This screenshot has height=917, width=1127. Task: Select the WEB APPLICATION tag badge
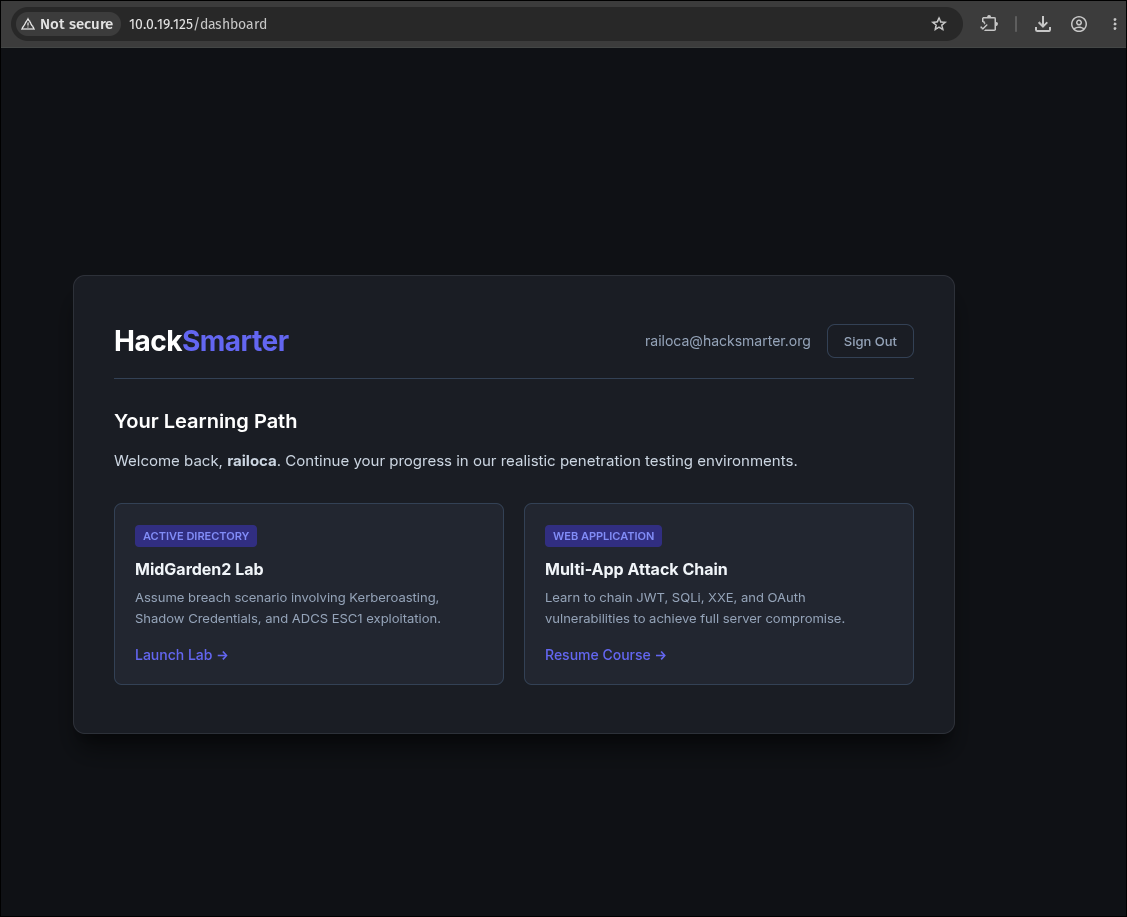(603, 536)
